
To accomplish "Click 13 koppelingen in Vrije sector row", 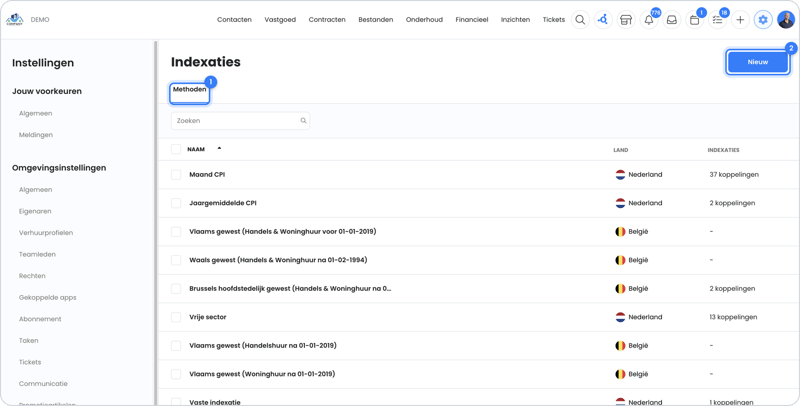I will 733,317.
